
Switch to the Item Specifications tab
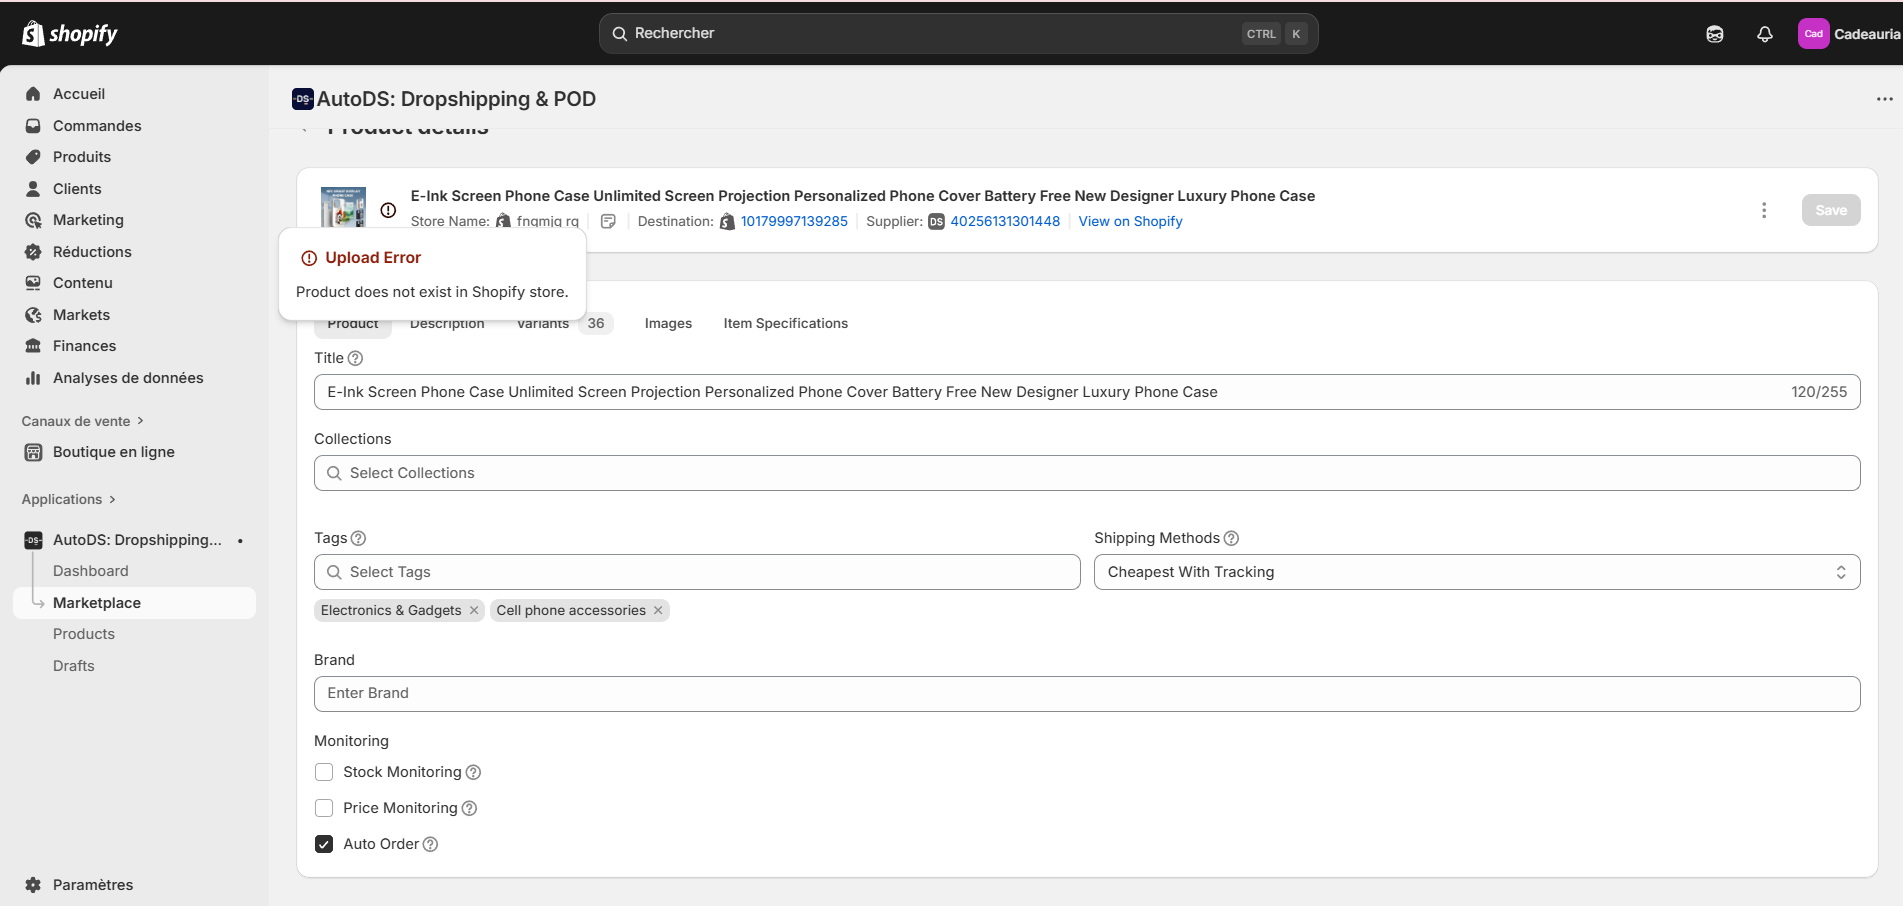point(785,323)
